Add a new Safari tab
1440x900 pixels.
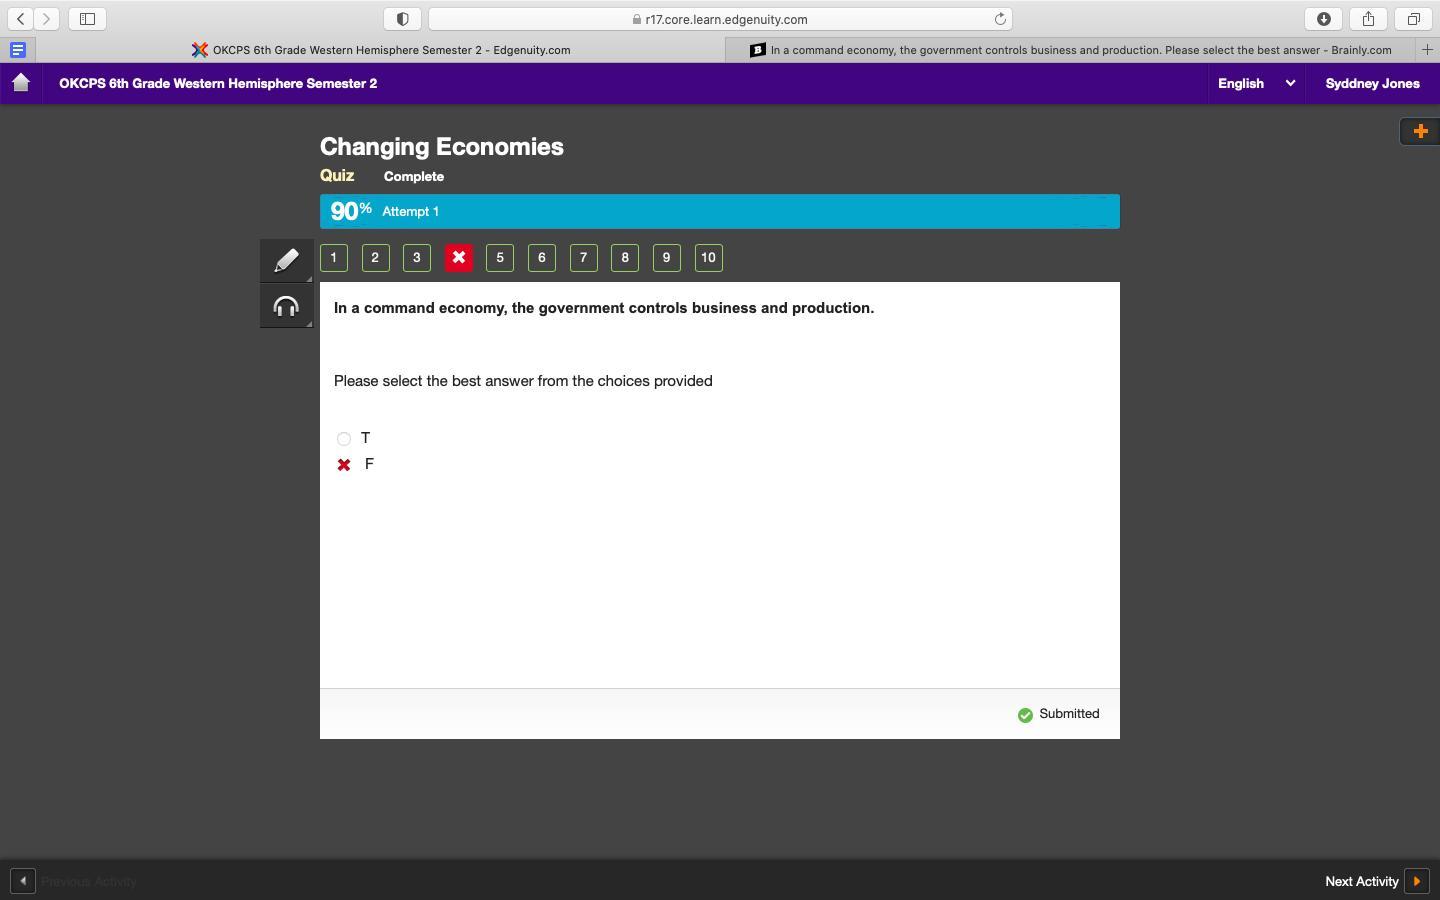(1427, 50)
